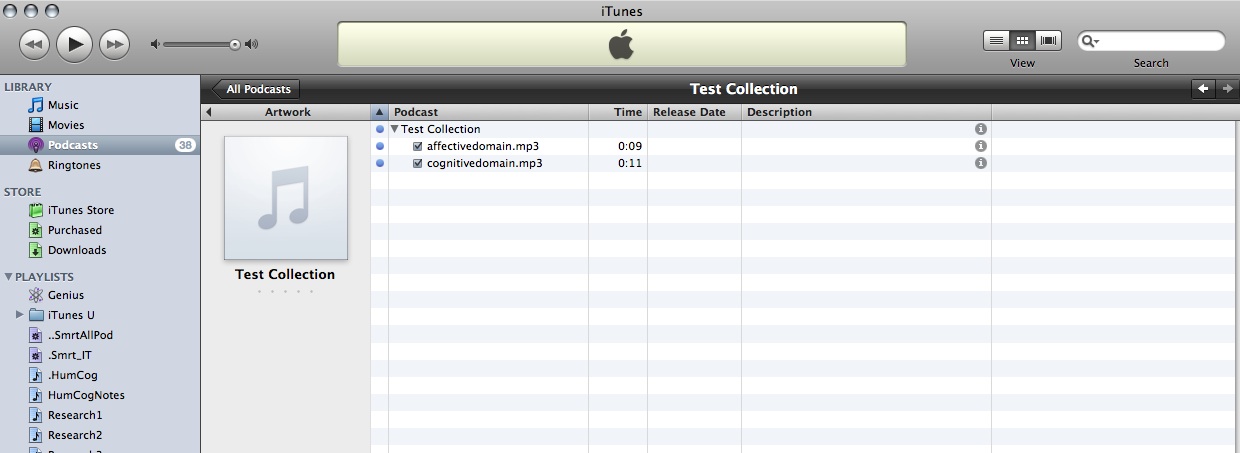This screenshot has width=1240, height=453.
Task: Click the high volume speaker icon
Action: pos(251,44)
